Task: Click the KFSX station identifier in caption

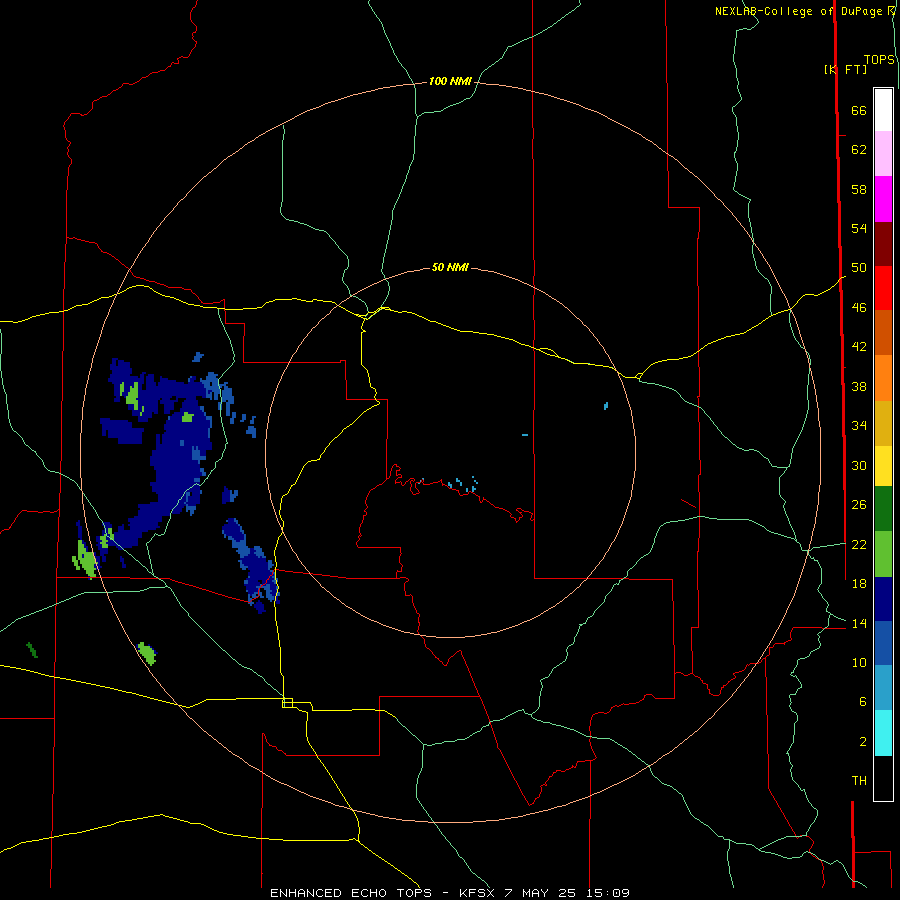Action: pos(478,893)
